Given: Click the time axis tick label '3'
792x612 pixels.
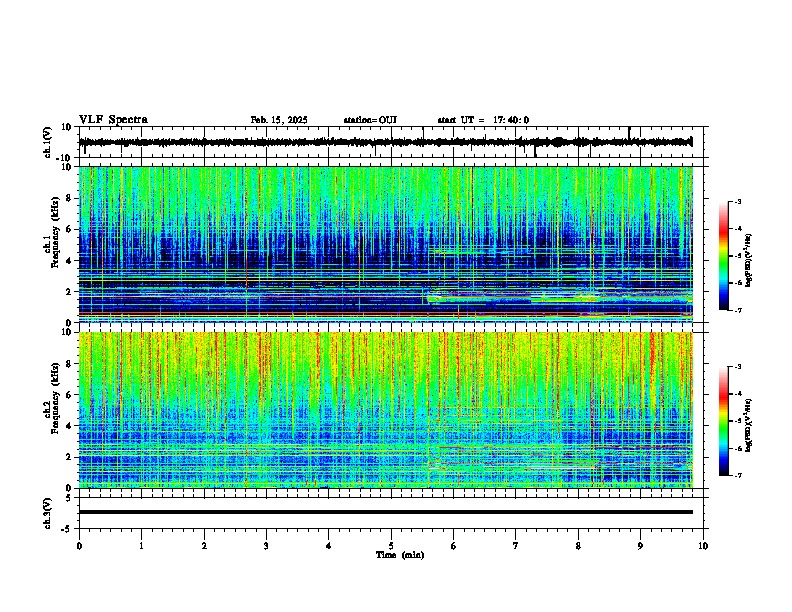Looking at the screenshot, I should point(266,546).
